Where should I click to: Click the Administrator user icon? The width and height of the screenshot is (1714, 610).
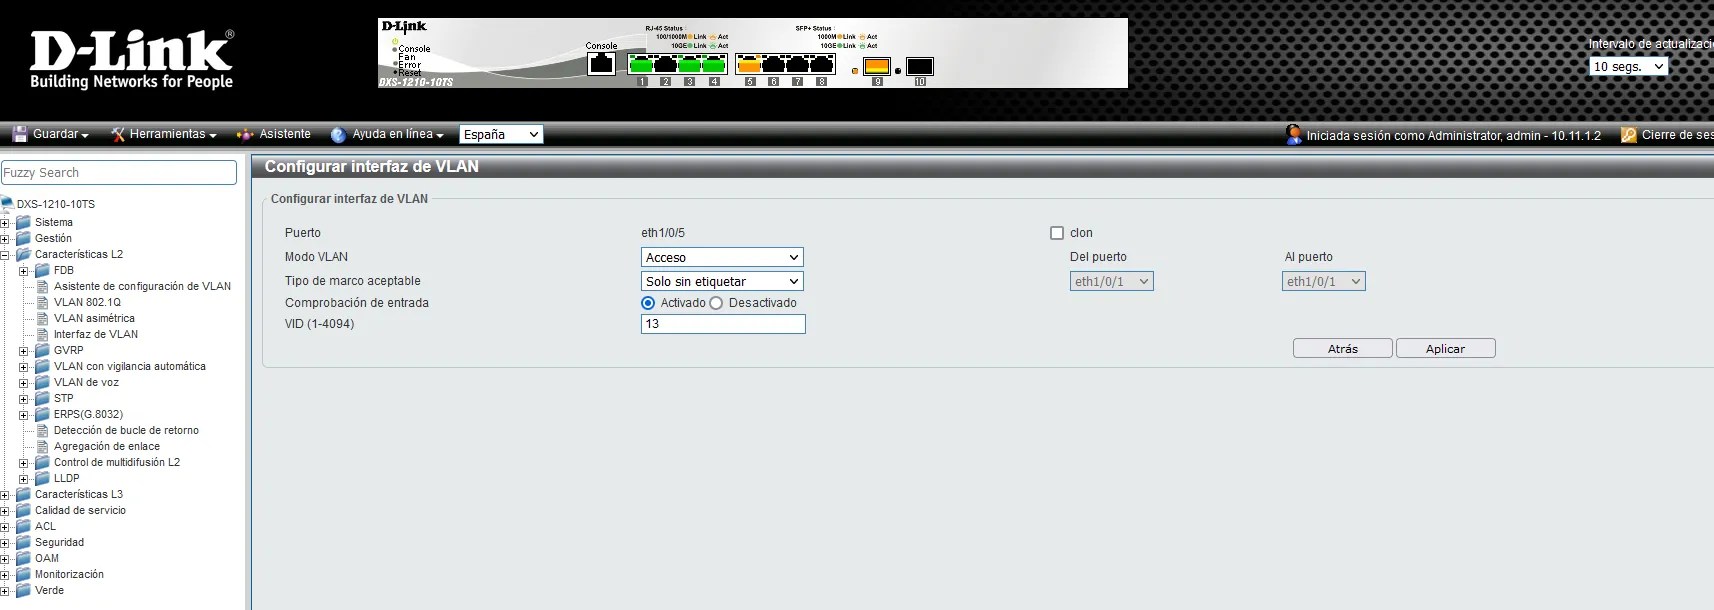pos(1294,134)
